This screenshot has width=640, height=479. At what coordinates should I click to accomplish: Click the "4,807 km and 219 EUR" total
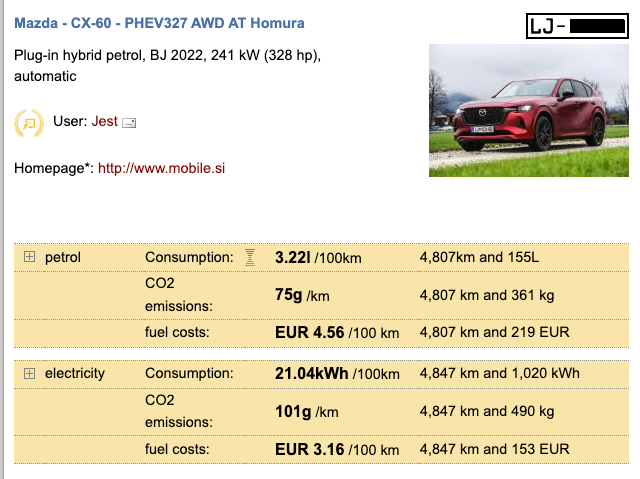point(494,332)
